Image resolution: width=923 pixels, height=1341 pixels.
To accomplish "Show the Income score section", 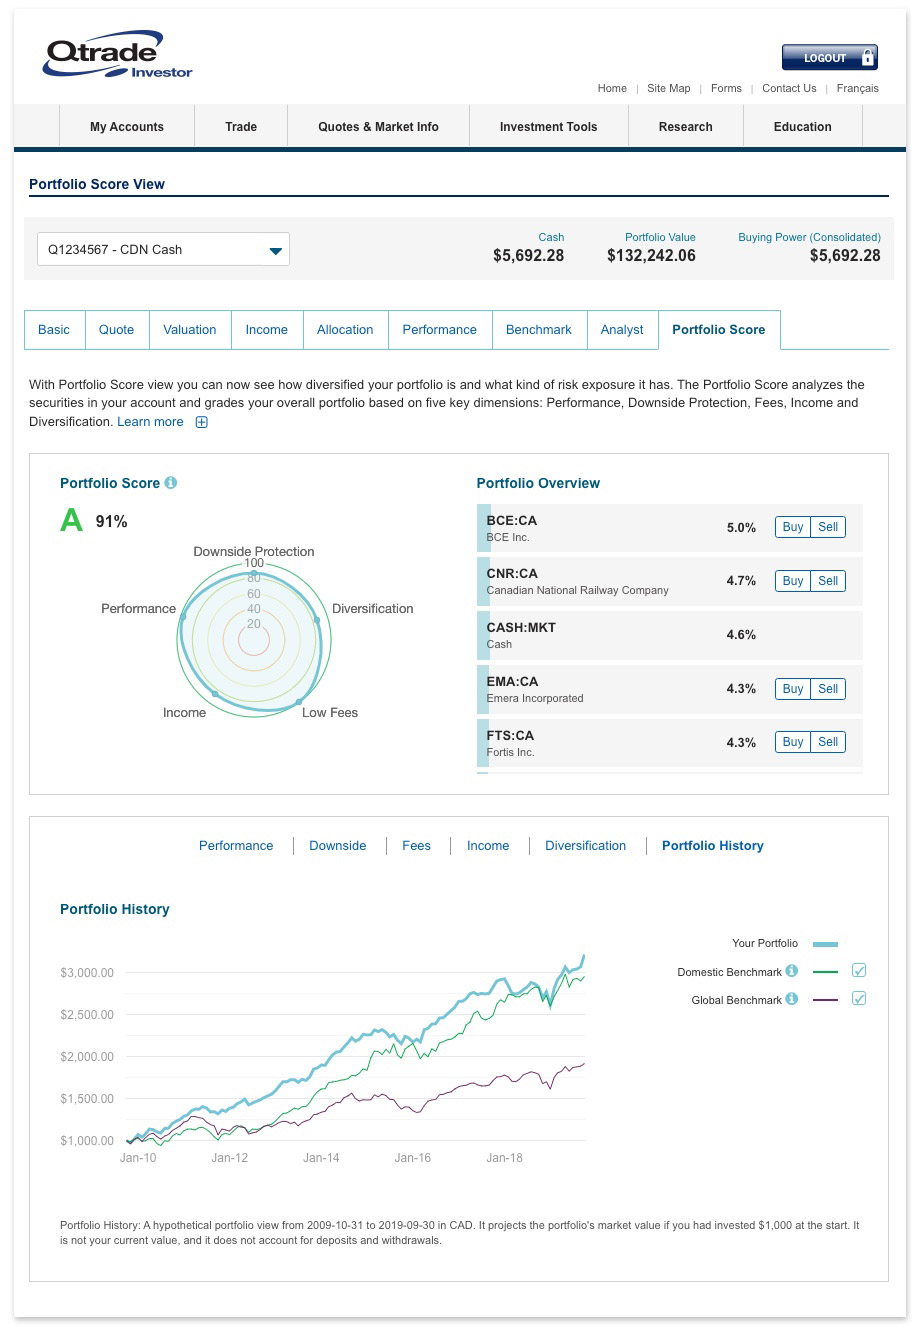I will pos(488,846).
